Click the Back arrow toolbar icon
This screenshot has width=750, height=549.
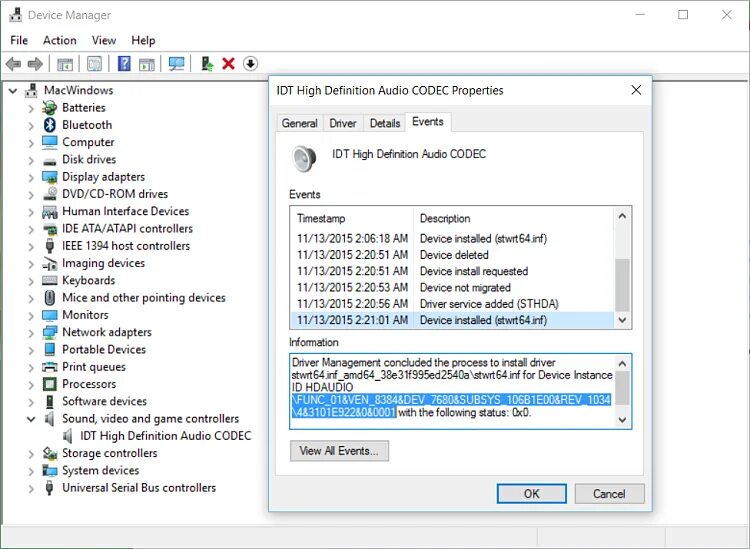[x=13, y=64]
